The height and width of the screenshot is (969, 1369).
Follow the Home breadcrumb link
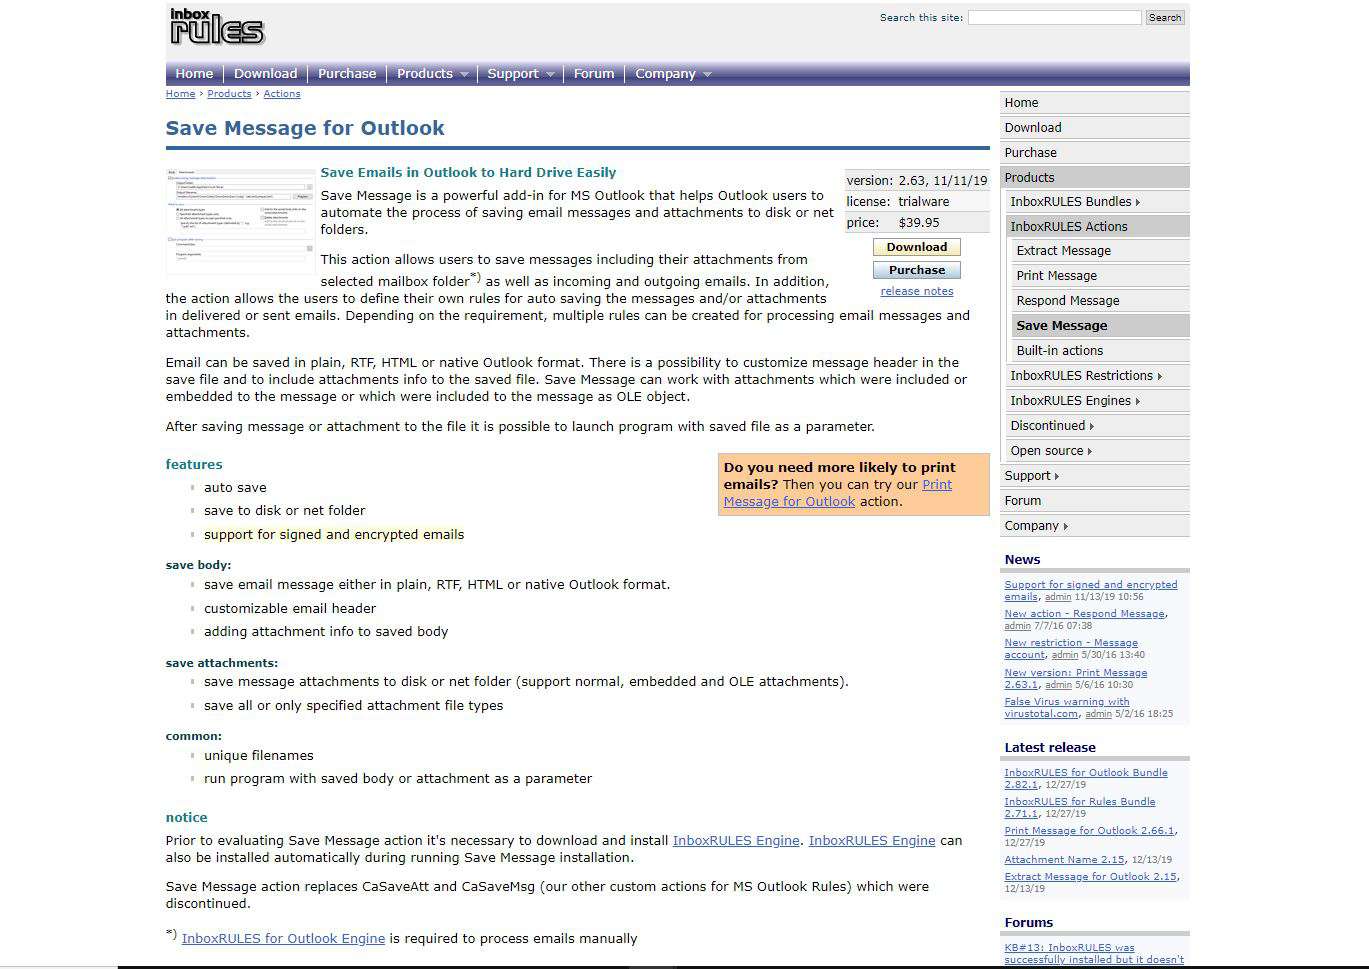[180, 94]
